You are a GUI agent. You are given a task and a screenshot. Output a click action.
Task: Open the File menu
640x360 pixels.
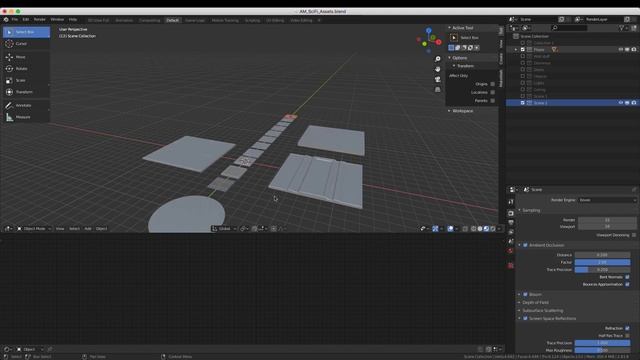(x=15, y=20)
